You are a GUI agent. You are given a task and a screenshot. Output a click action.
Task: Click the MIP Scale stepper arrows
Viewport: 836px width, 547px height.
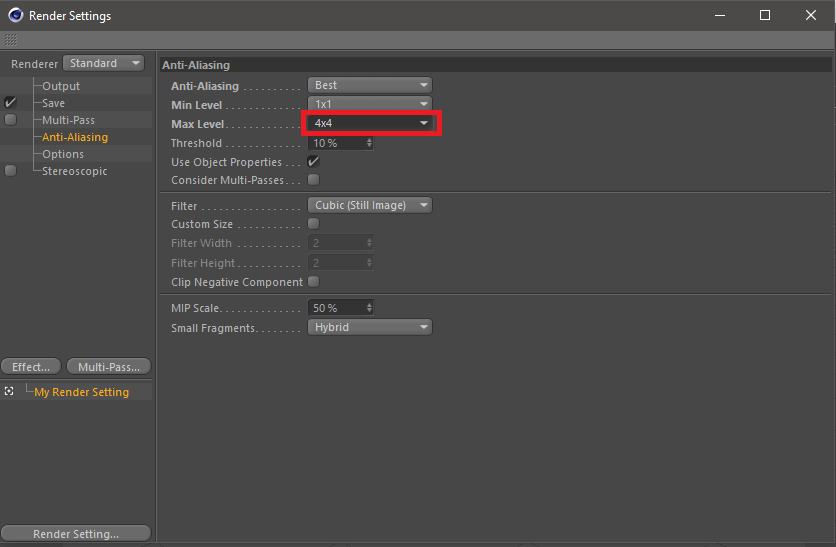pos(369,308)
